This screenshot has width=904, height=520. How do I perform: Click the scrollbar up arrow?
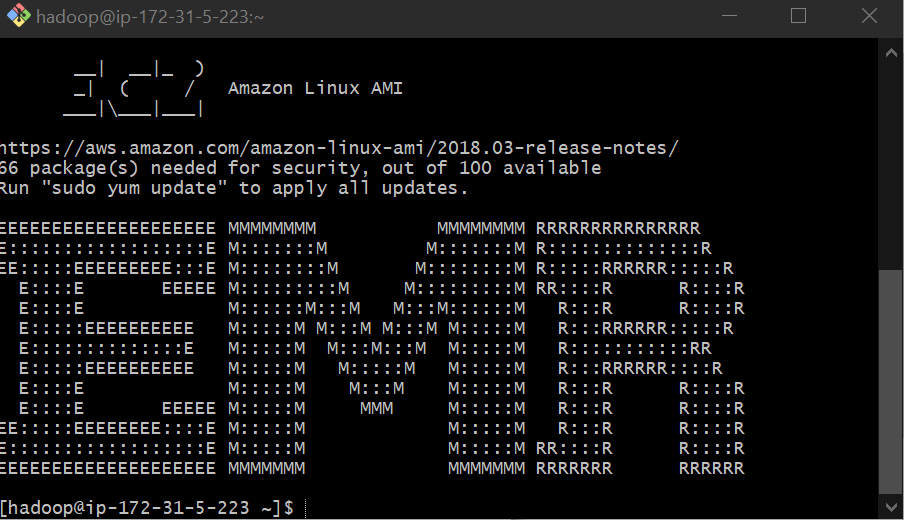(x=891, y=53)
